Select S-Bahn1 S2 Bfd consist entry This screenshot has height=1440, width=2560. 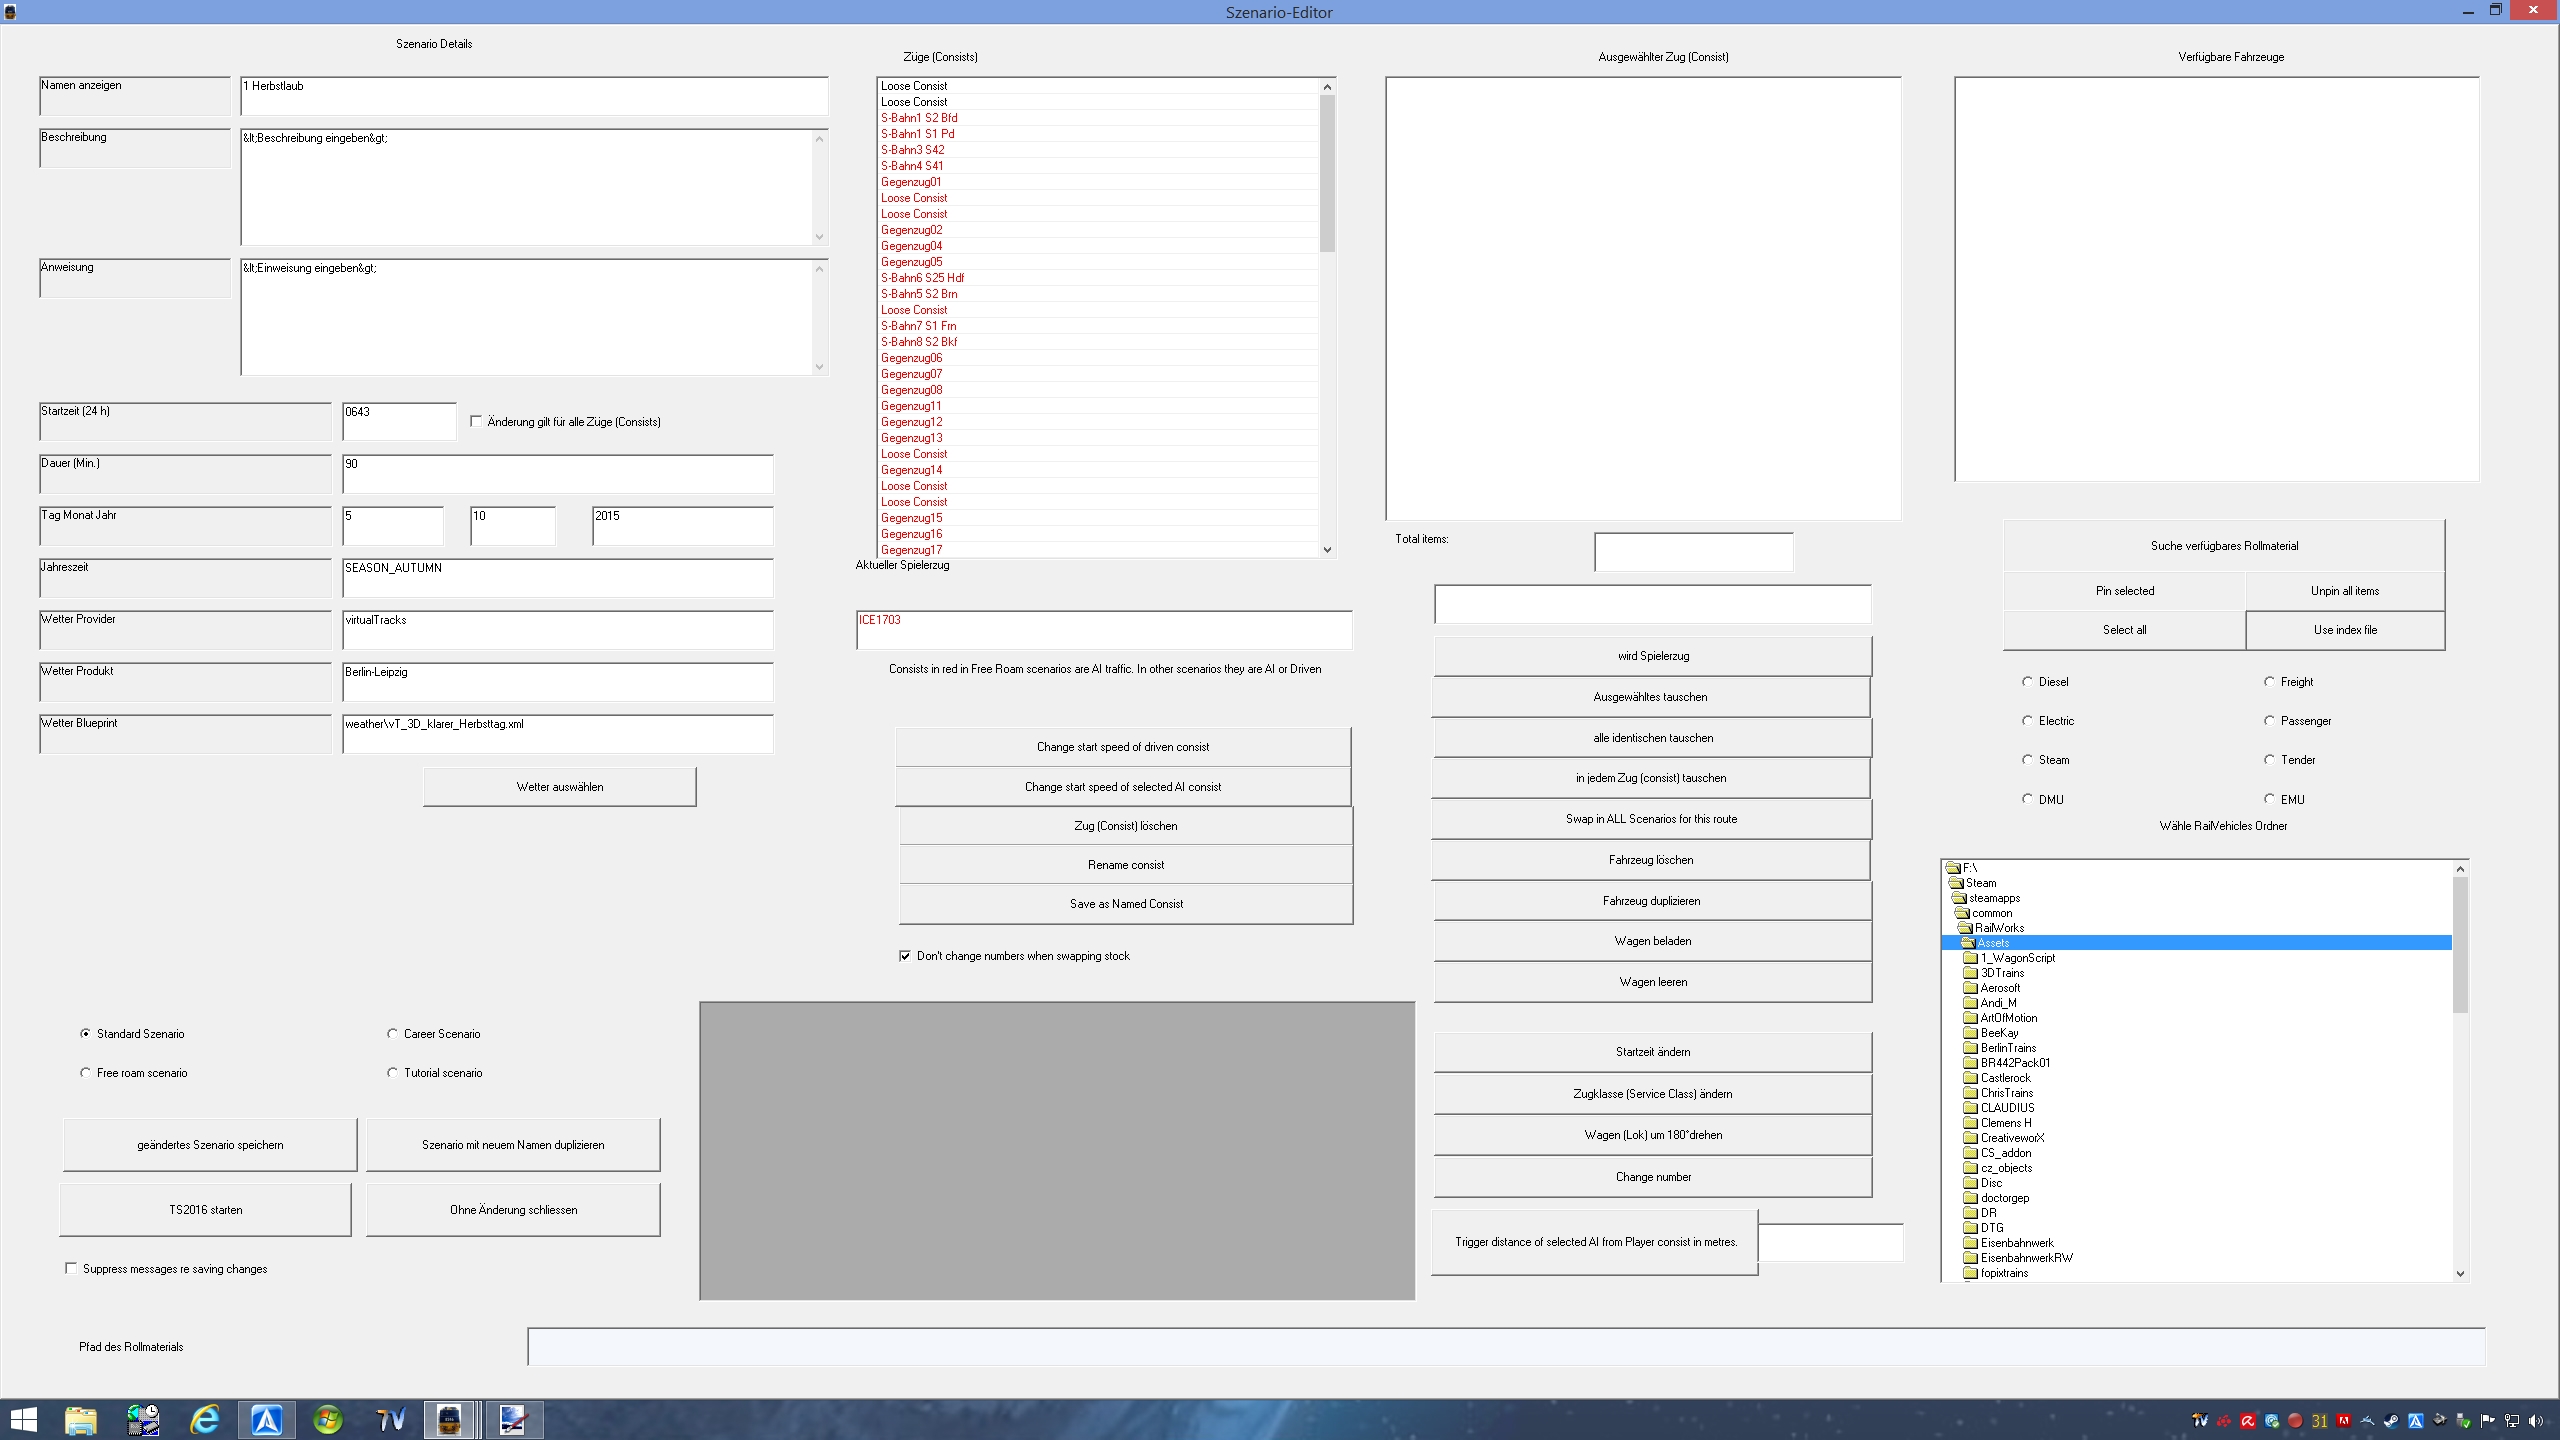[x=918, y=118]
